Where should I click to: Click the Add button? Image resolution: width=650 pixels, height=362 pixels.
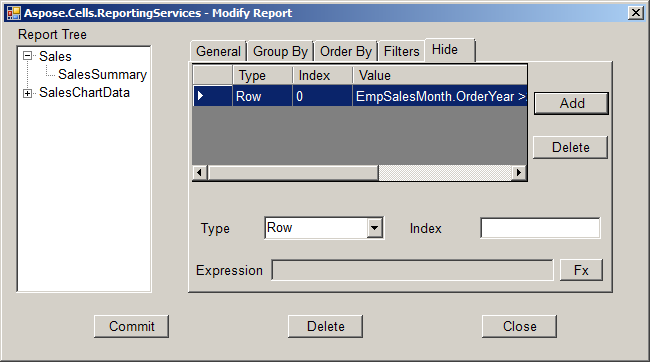click(x=571, y=103)
